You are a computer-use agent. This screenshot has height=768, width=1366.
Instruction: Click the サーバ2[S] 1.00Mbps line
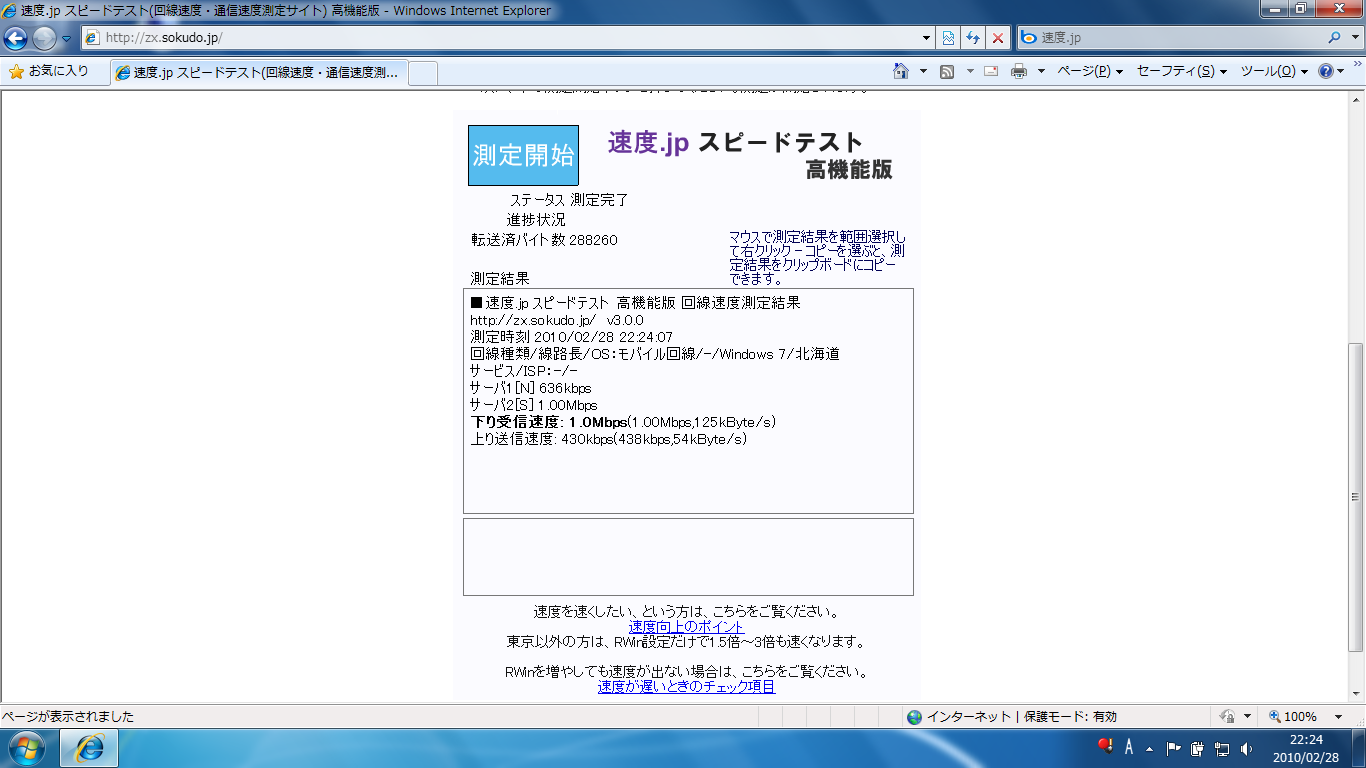[534, 405]
